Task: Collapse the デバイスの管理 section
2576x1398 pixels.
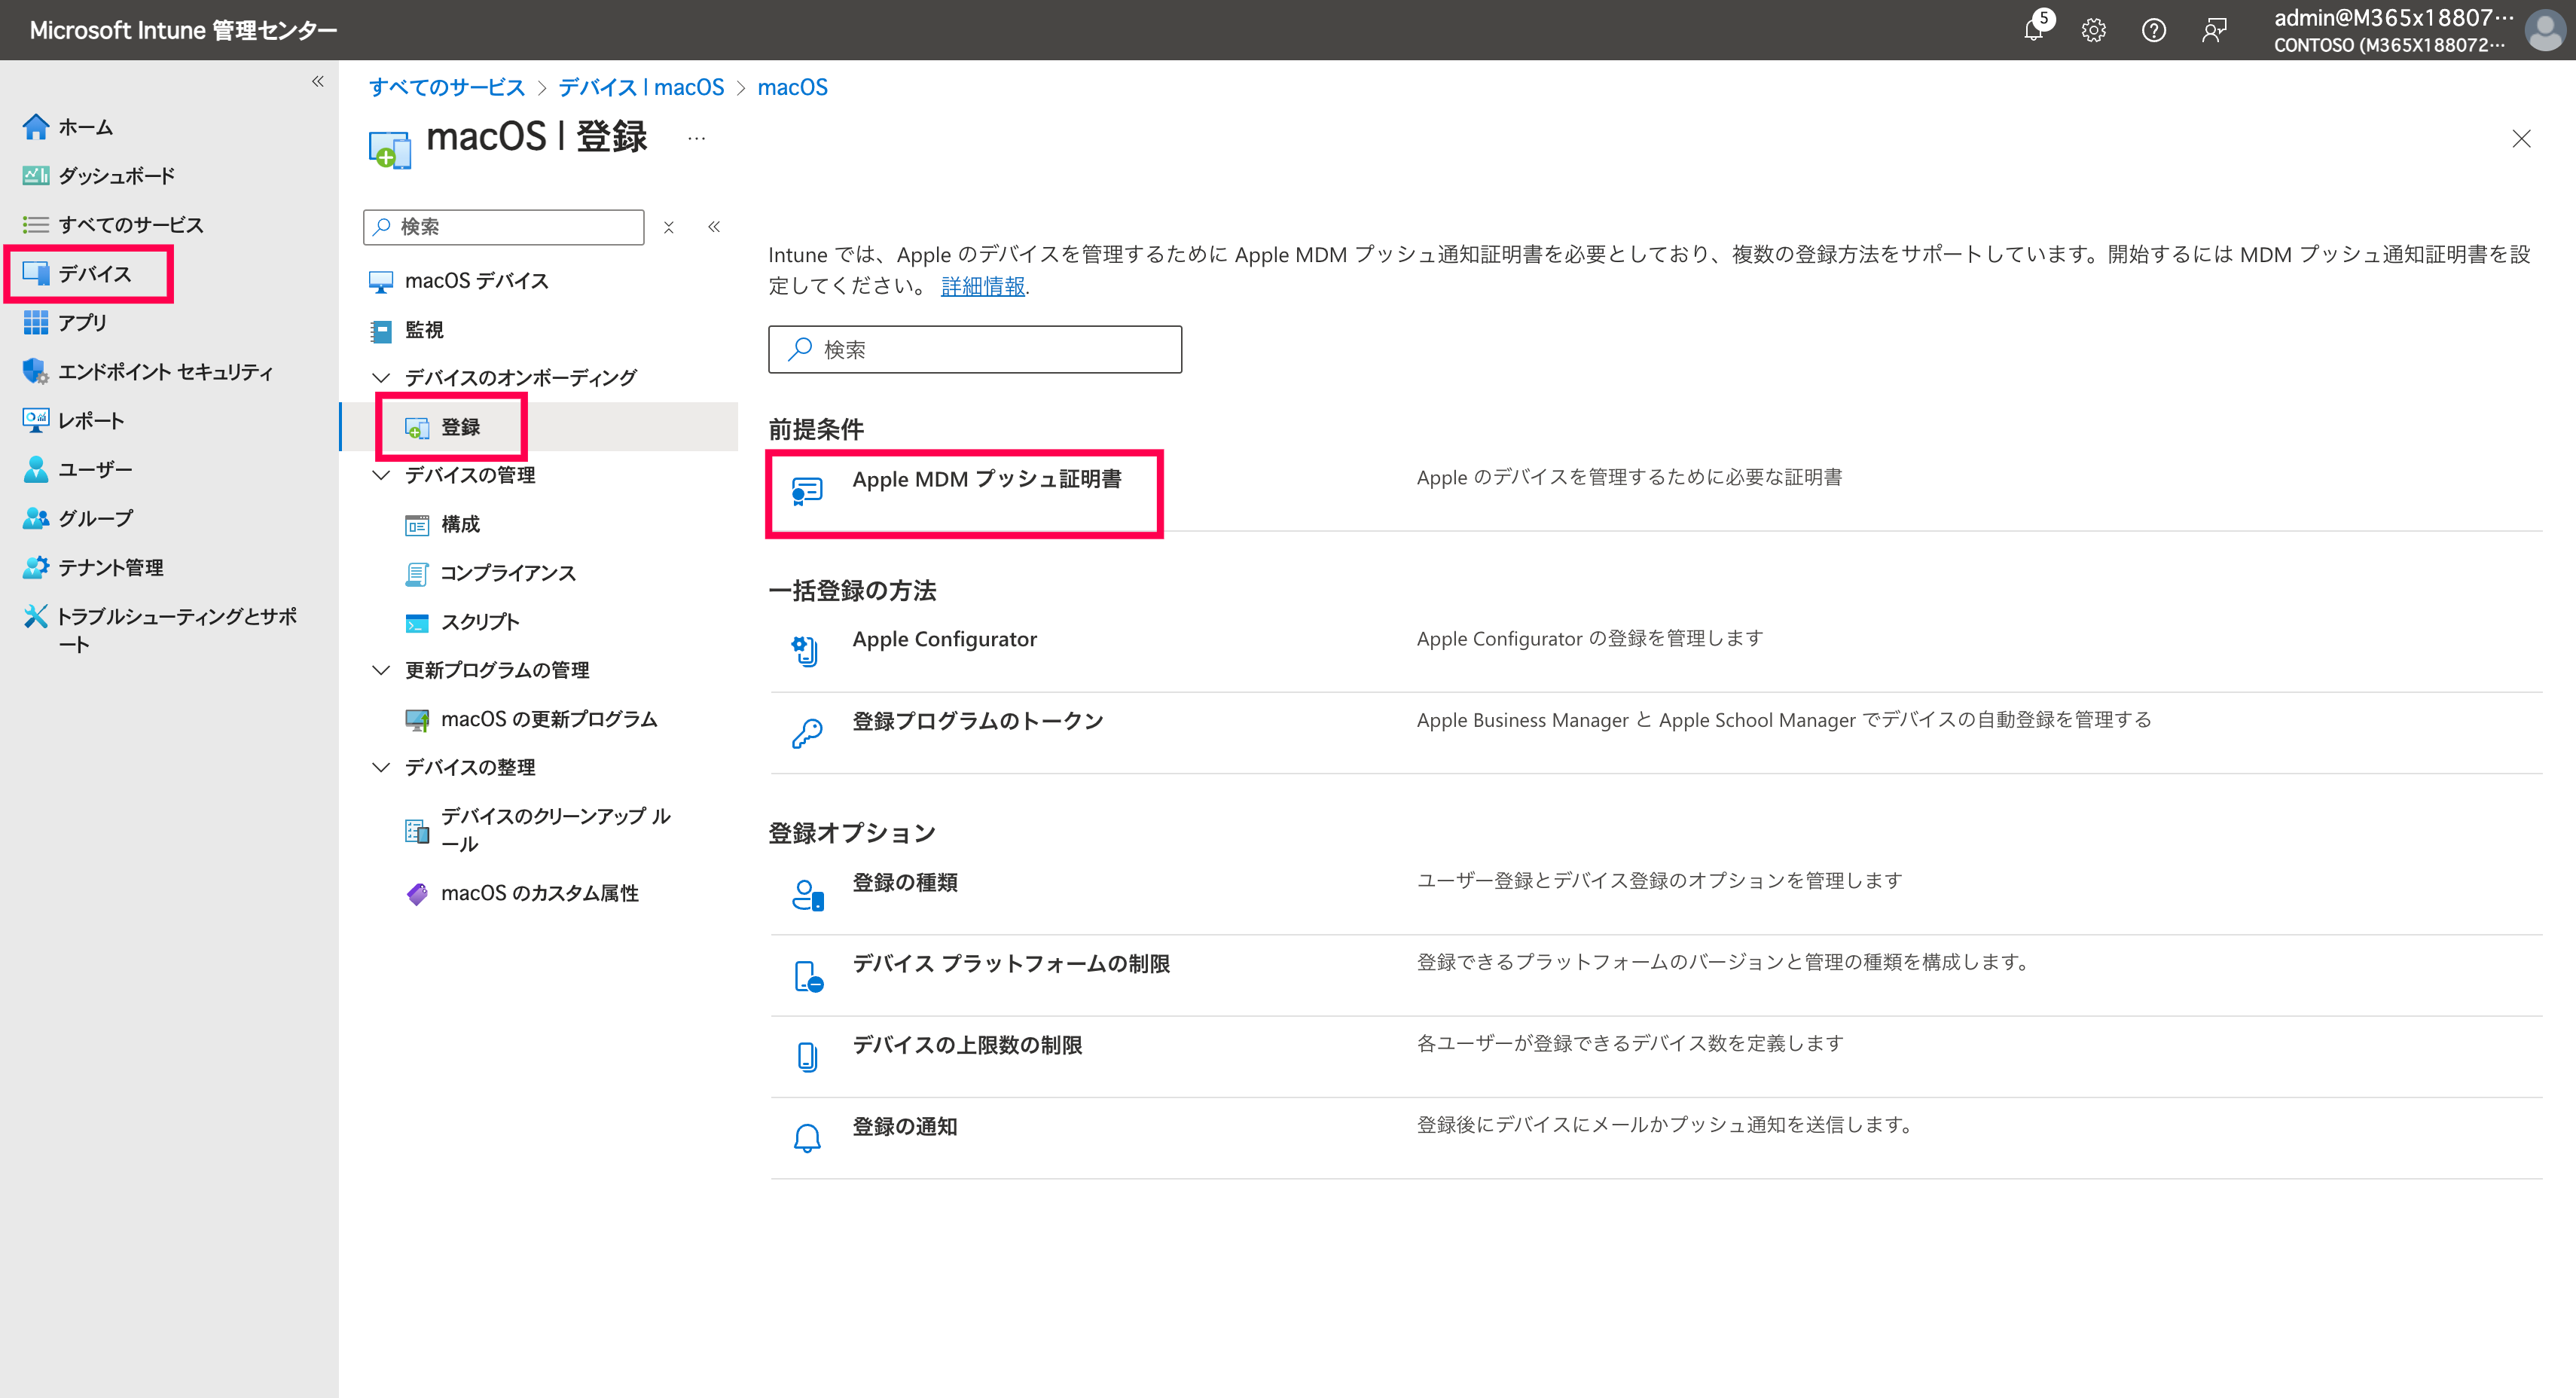Action: [381, 475]
